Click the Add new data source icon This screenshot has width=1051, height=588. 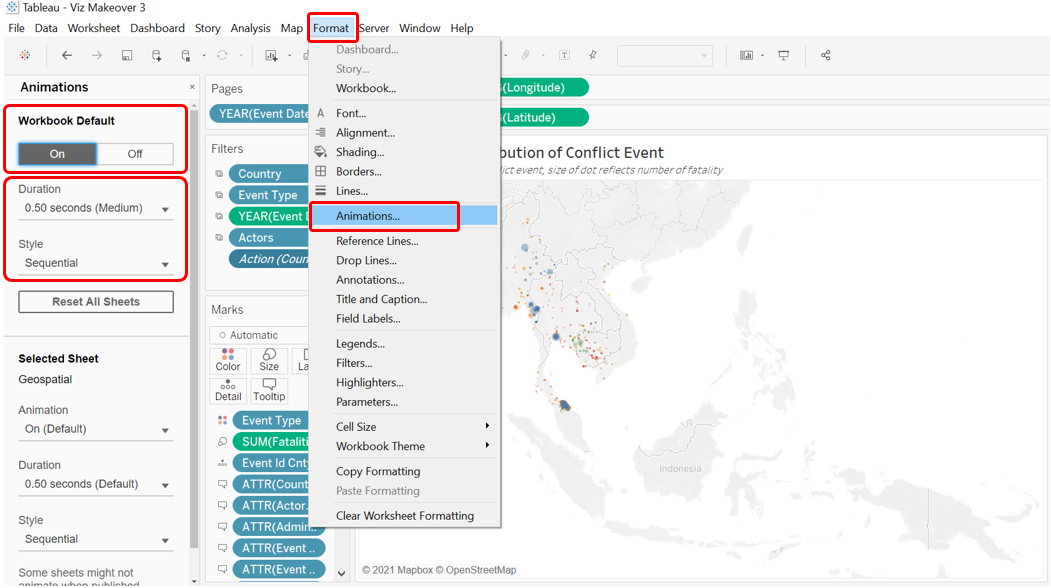pyautogui.click(x=157, y=56)
